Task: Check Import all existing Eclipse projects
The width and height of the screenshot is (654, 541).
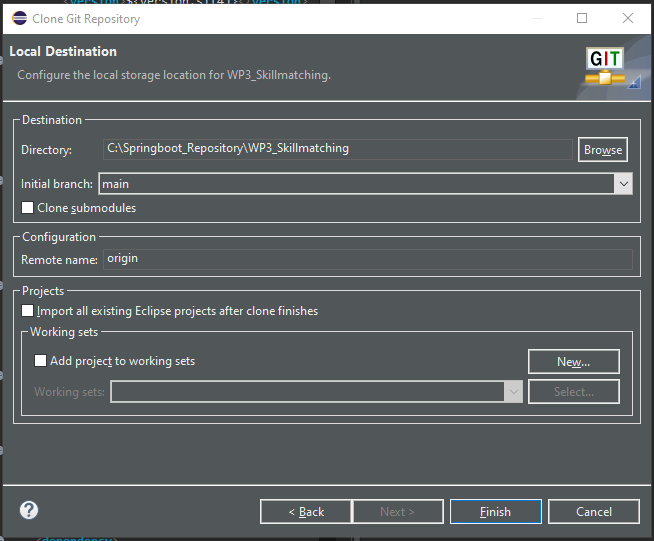Action: (28, 311)
